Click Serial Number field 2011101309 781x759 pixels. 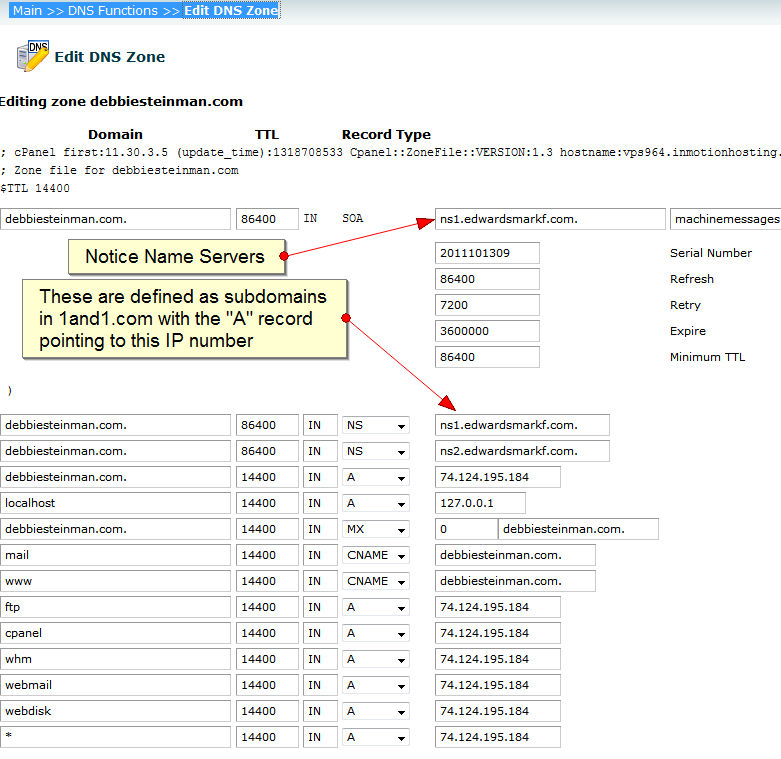tap(487, 253)
